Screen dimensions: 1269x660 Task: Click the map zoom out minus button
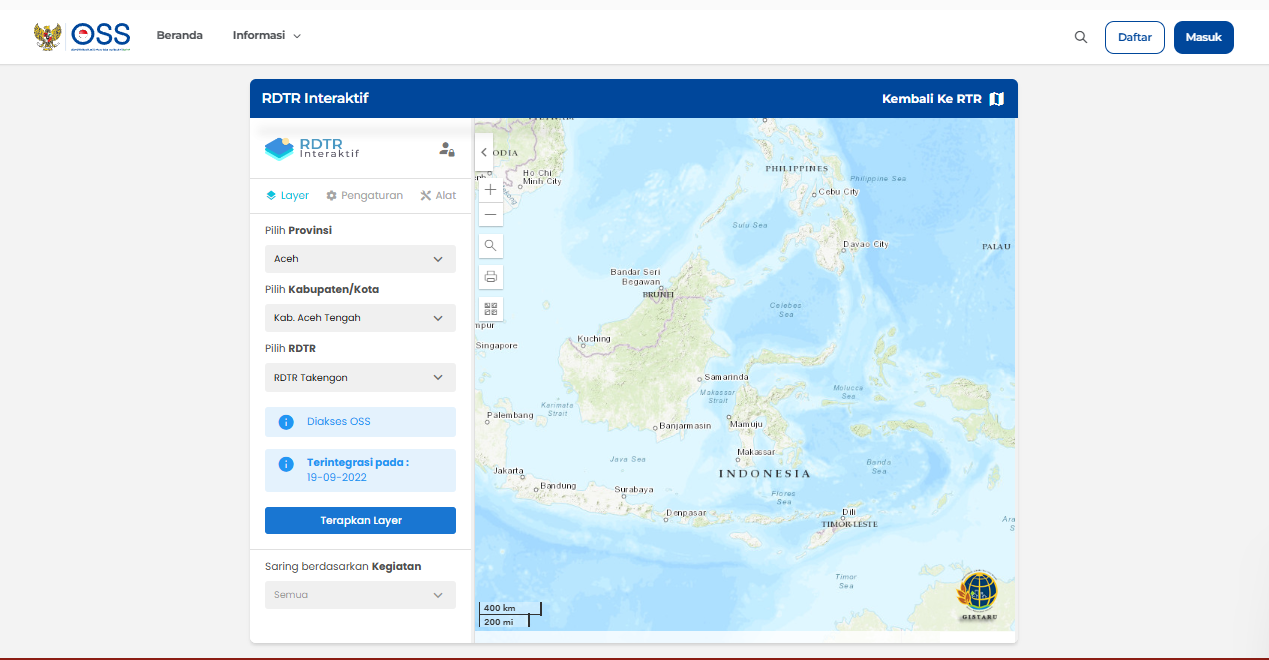click(490, 214)
